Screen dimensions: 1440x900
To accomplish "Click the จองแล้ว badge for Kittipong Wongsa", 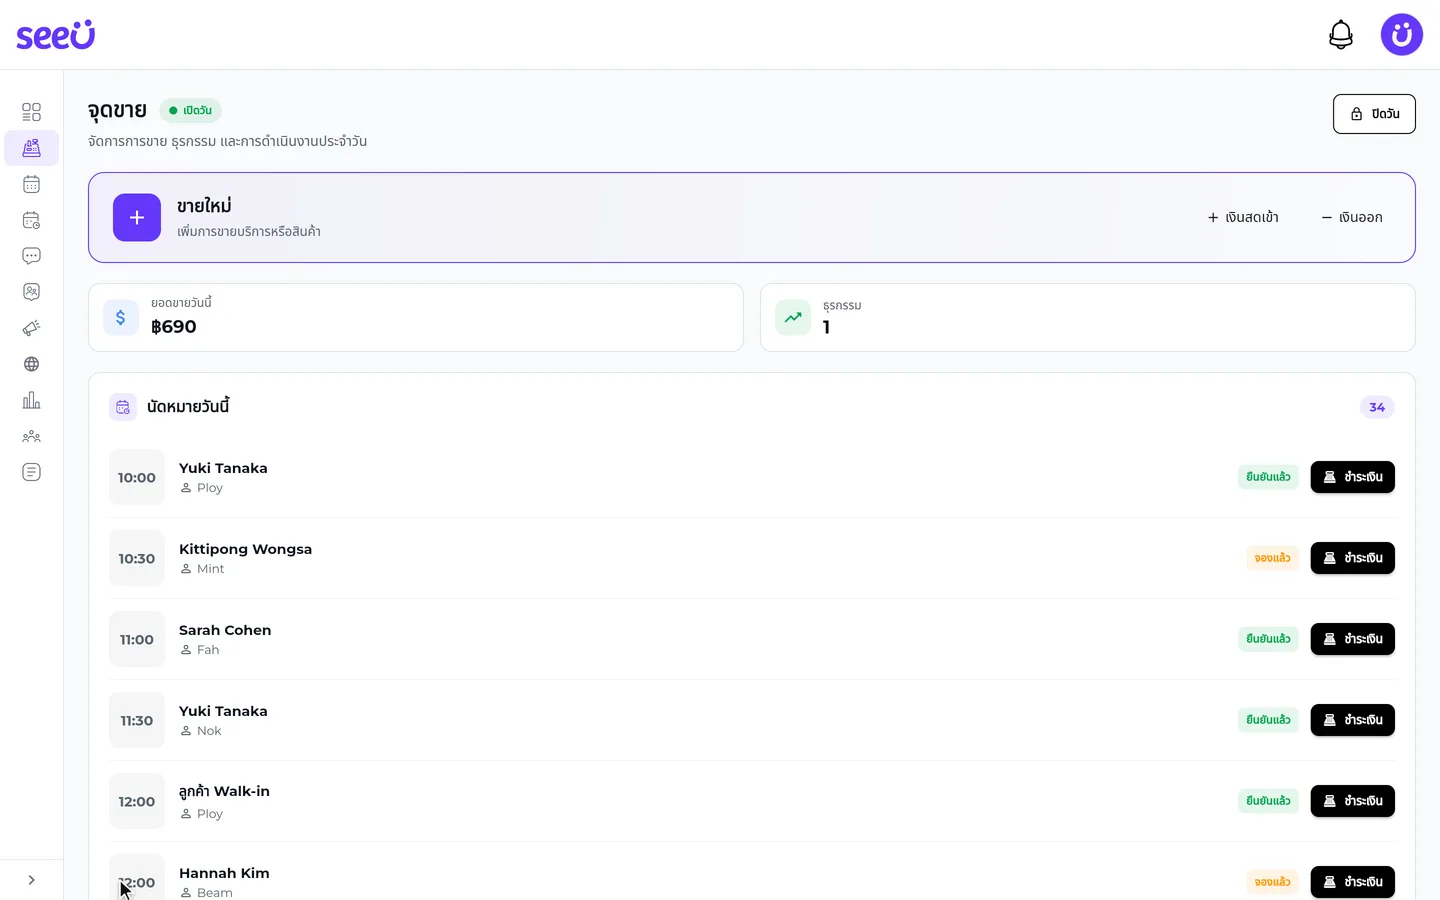I will [1272, 558].
